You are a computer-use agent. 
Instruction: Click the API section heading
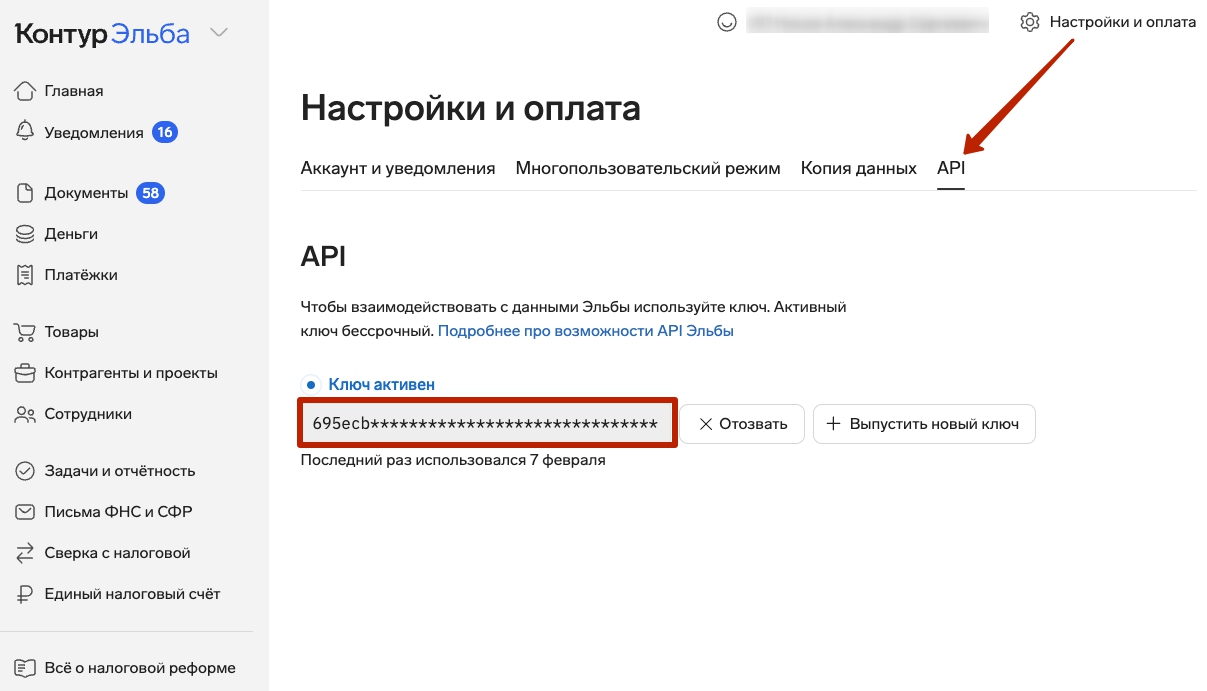point(323,257)
